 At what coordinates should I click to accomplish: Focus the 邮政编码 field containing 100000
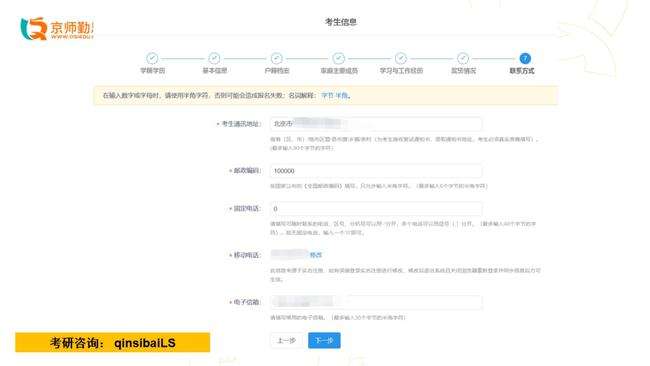tap(376, 171)
